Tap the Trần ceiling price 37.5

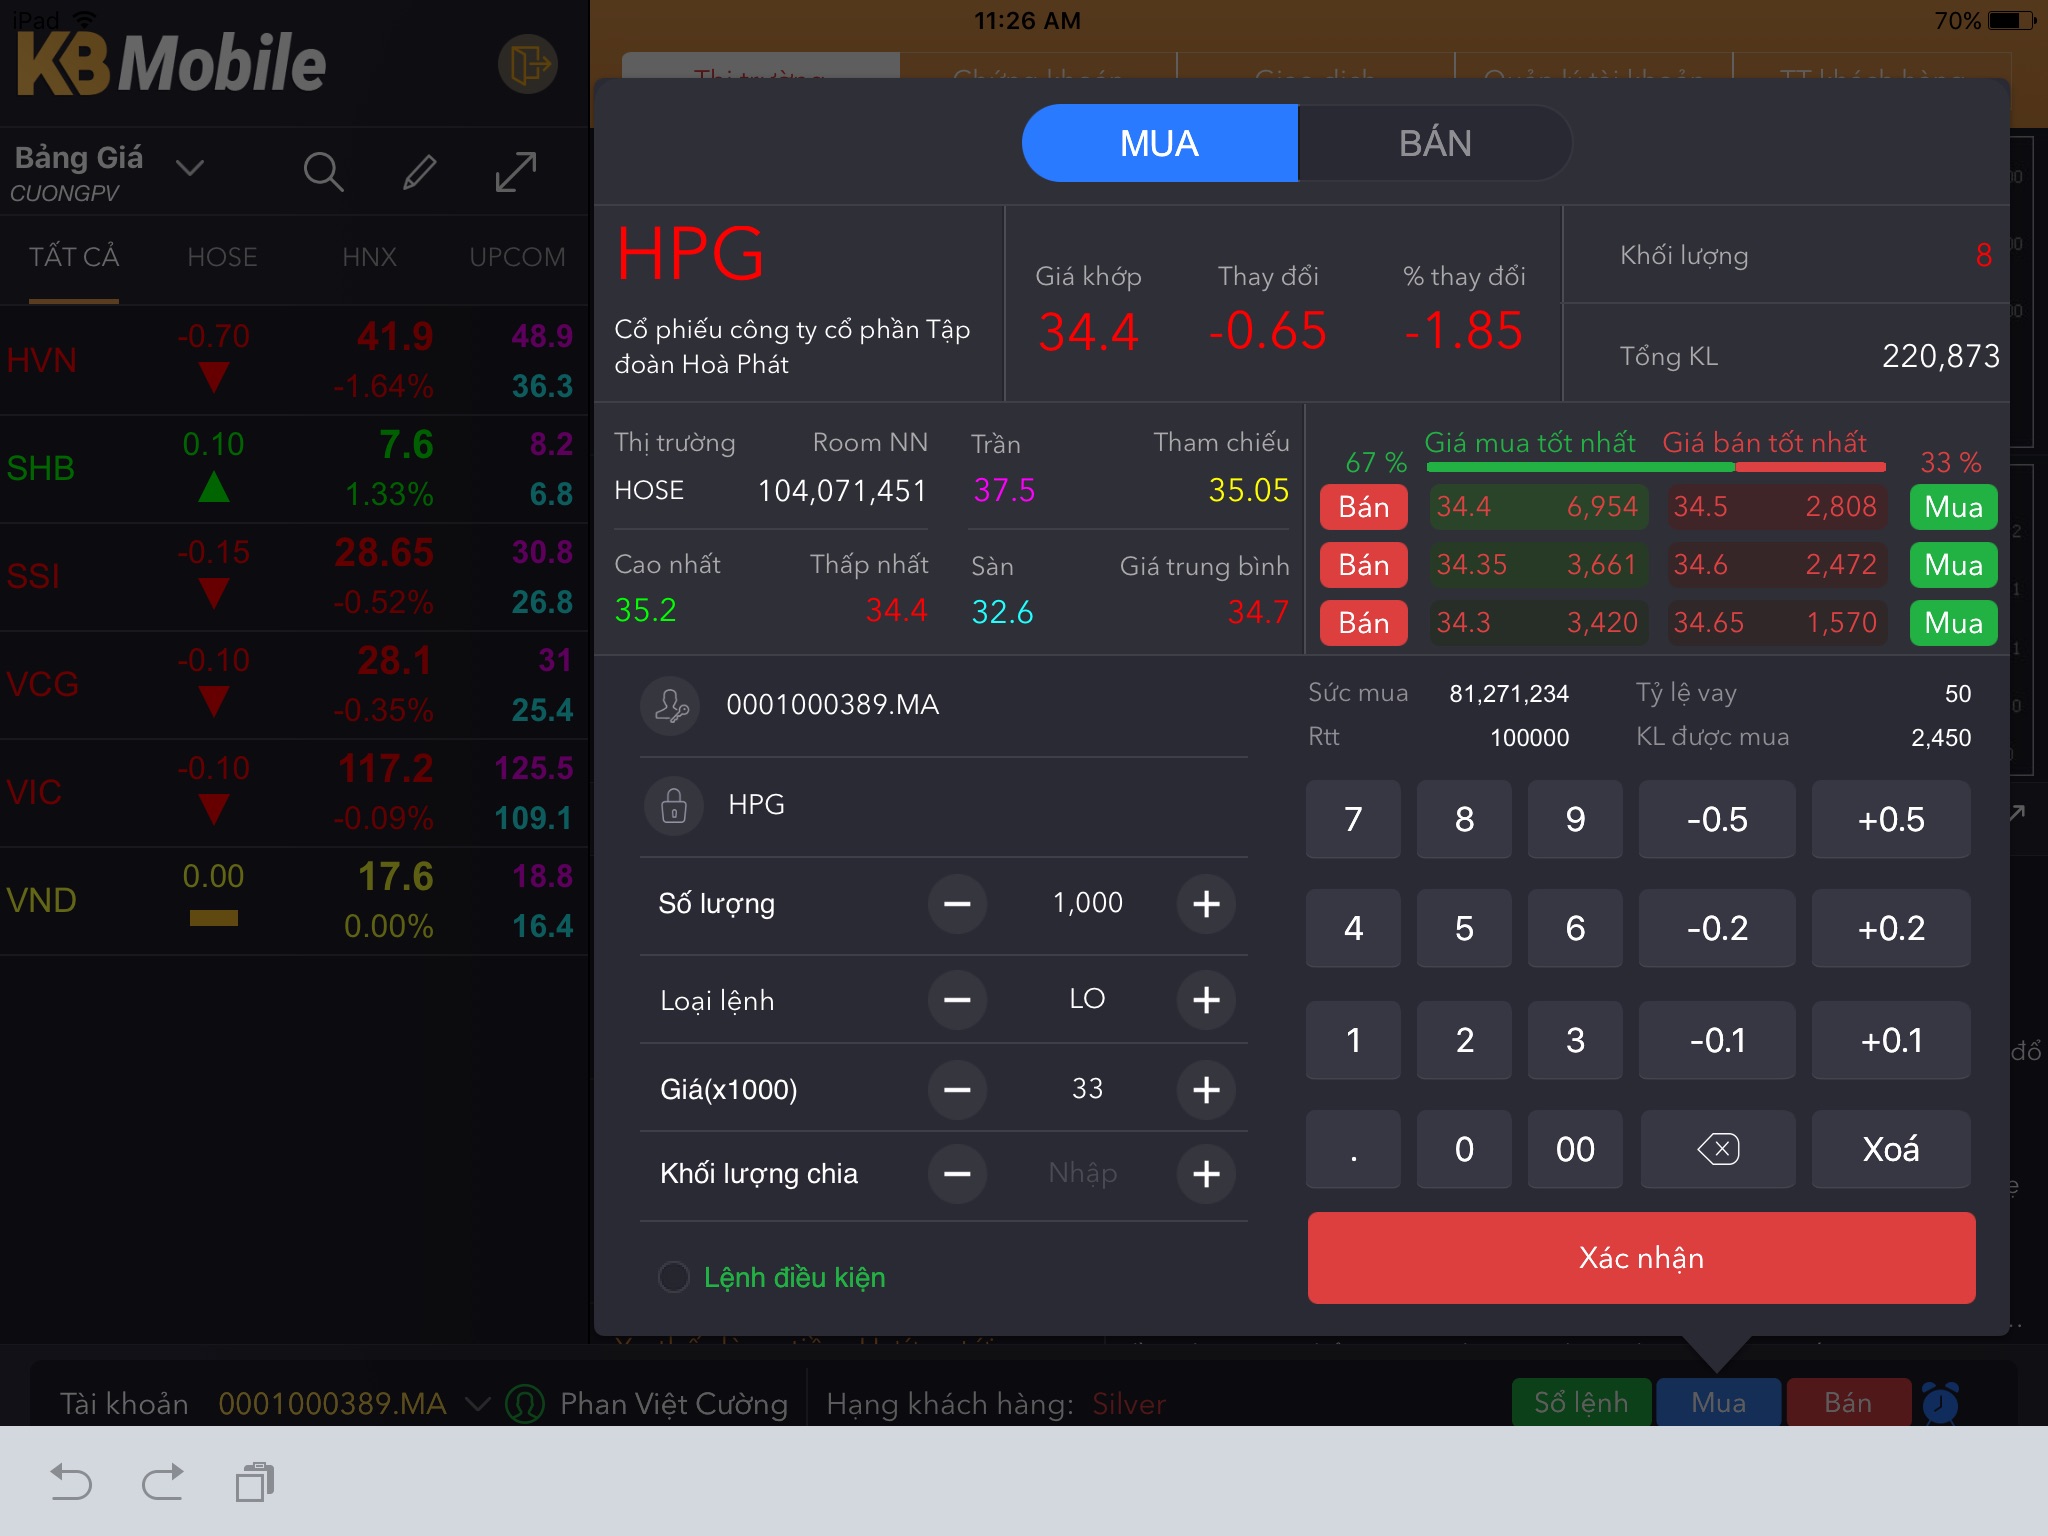click(1004, 491)
